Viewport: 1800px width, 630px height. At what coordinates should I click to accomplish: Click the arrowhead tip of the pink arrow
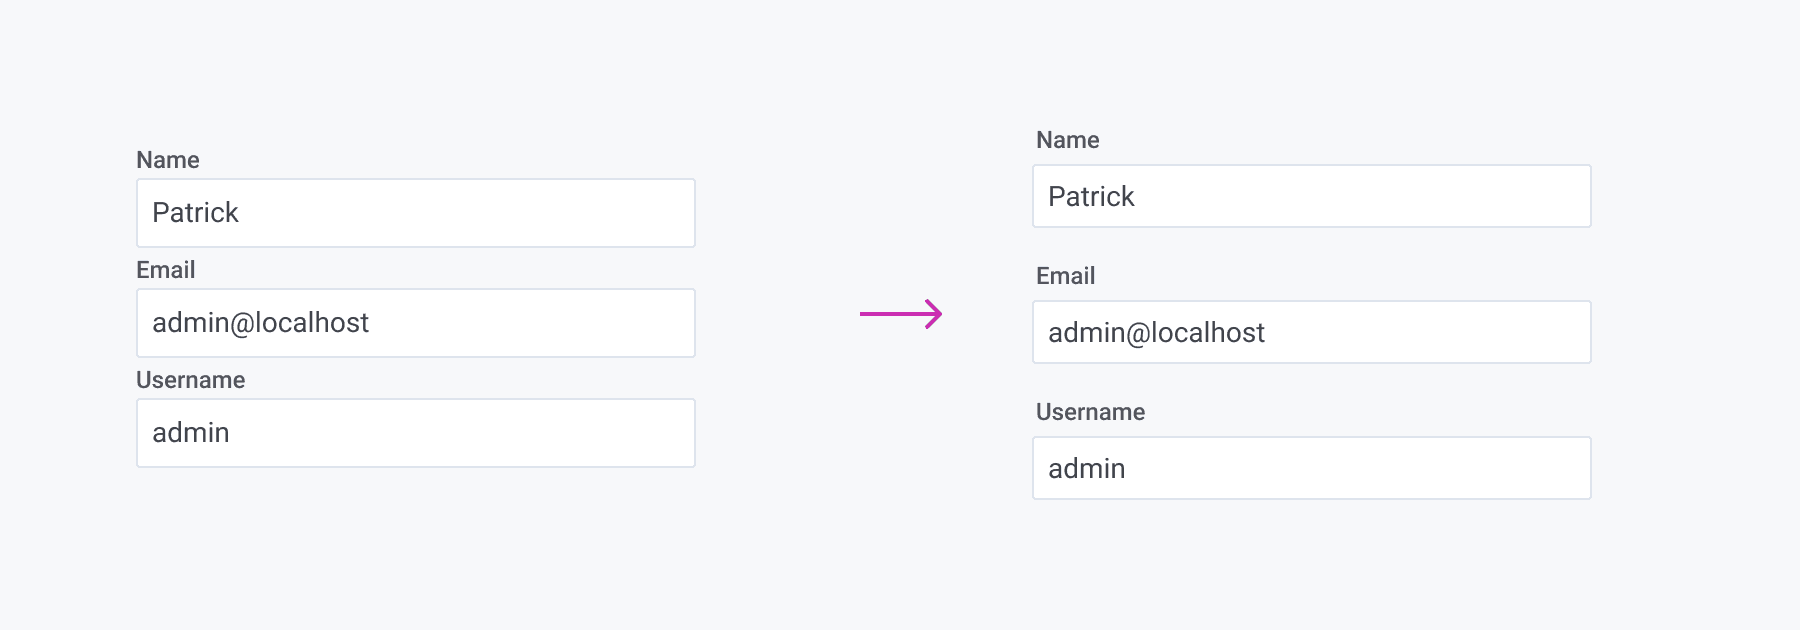pyautogui.click(x=939, y=314)
